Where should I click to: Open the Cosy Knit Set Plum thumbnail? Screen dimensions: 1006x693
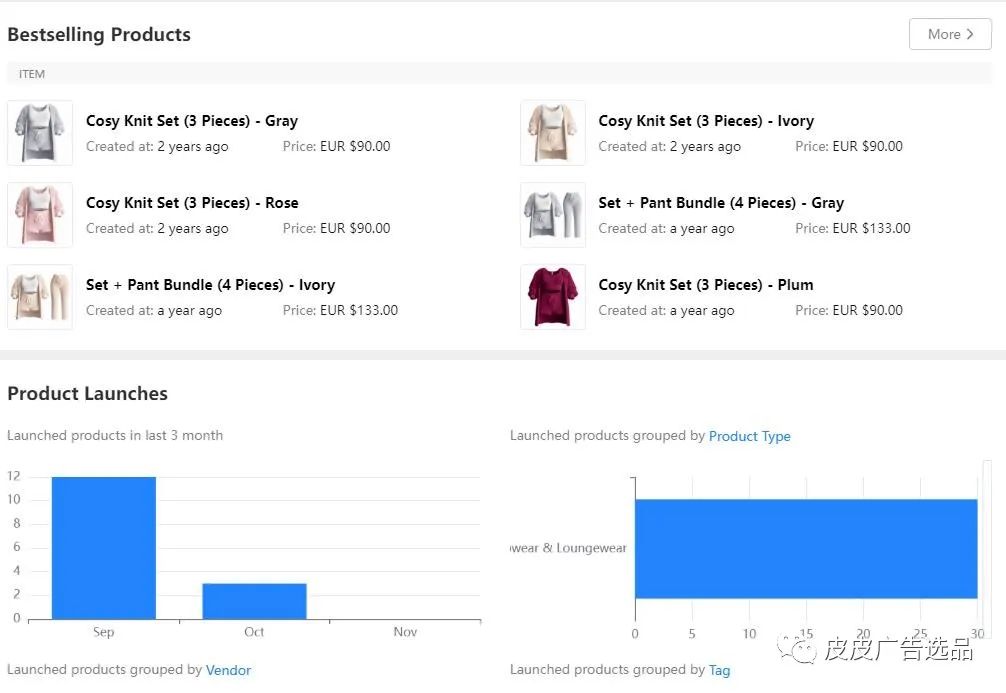point(553,297)
